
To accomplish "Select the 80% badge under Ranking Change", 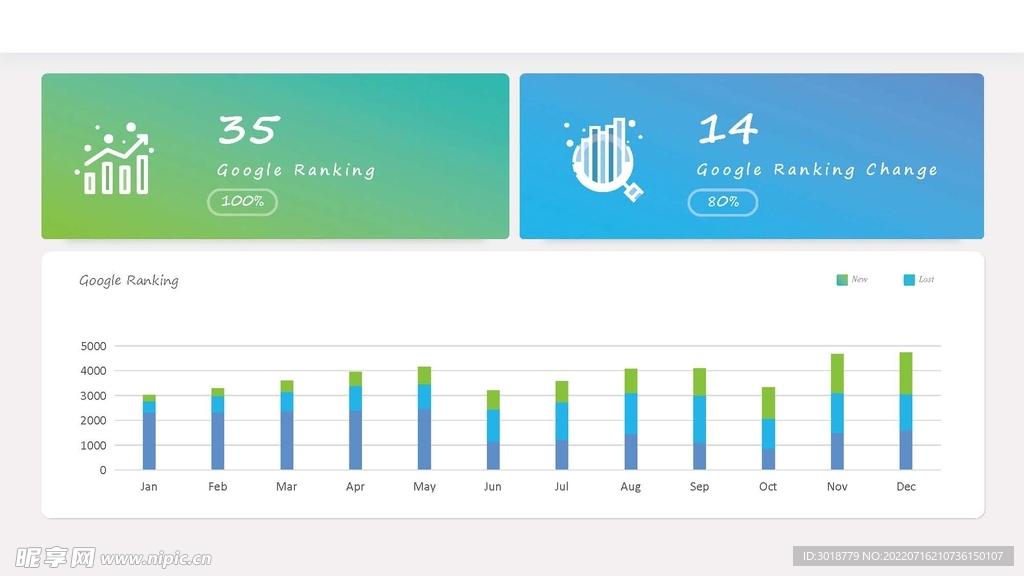I will tap(722, 202).
